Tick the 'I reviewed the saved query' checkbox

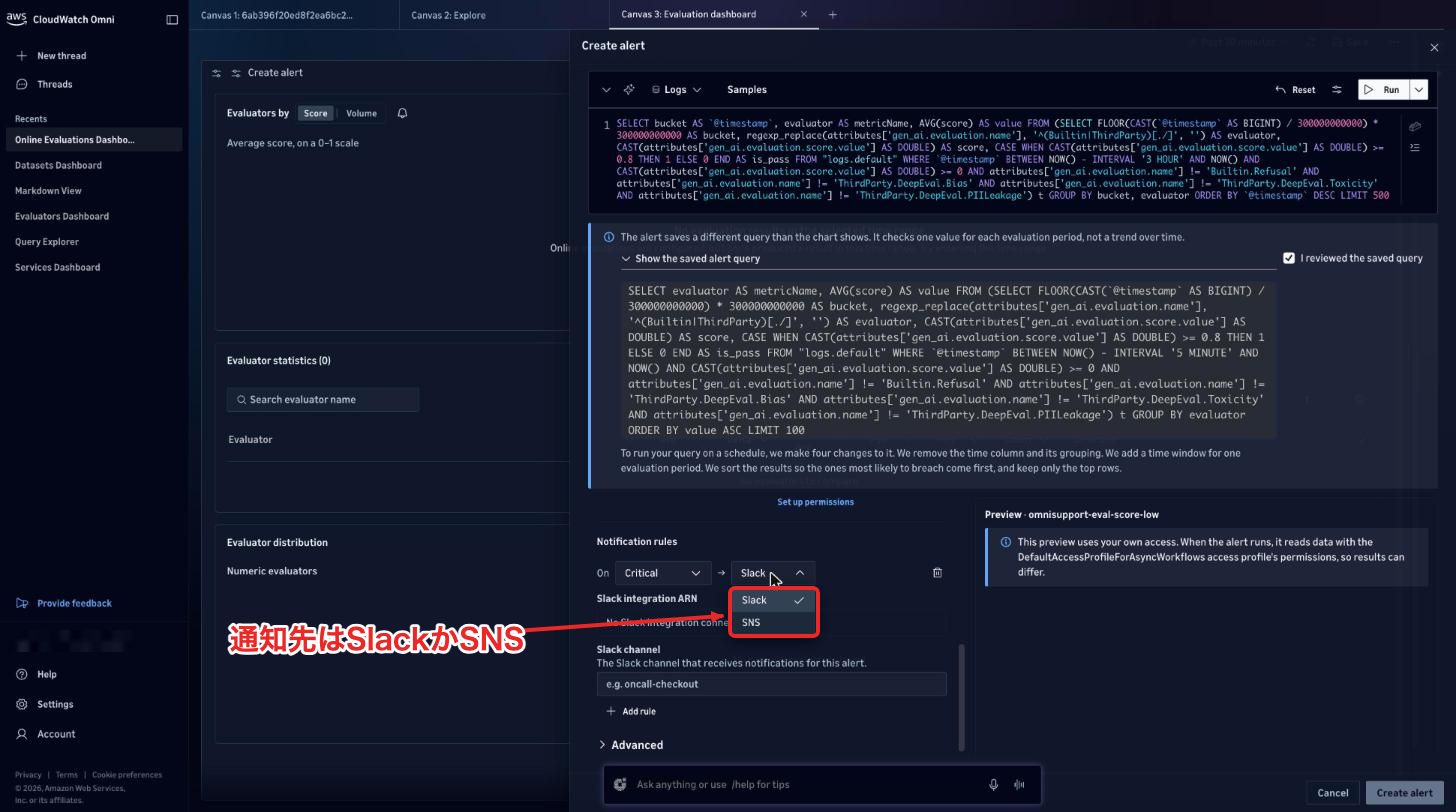tap(1289, 258)
